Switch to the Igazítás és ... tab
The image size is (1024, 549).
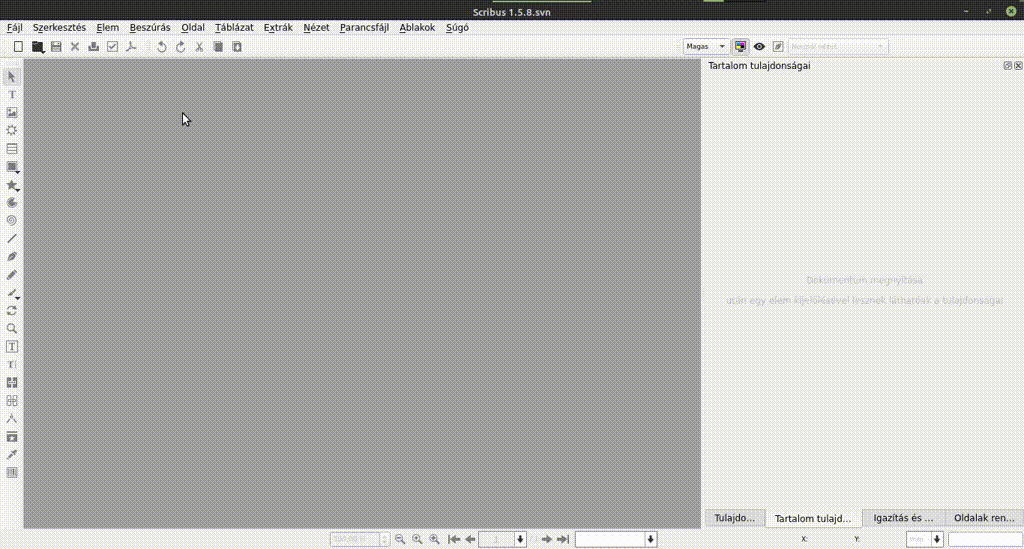click(903, 518)
